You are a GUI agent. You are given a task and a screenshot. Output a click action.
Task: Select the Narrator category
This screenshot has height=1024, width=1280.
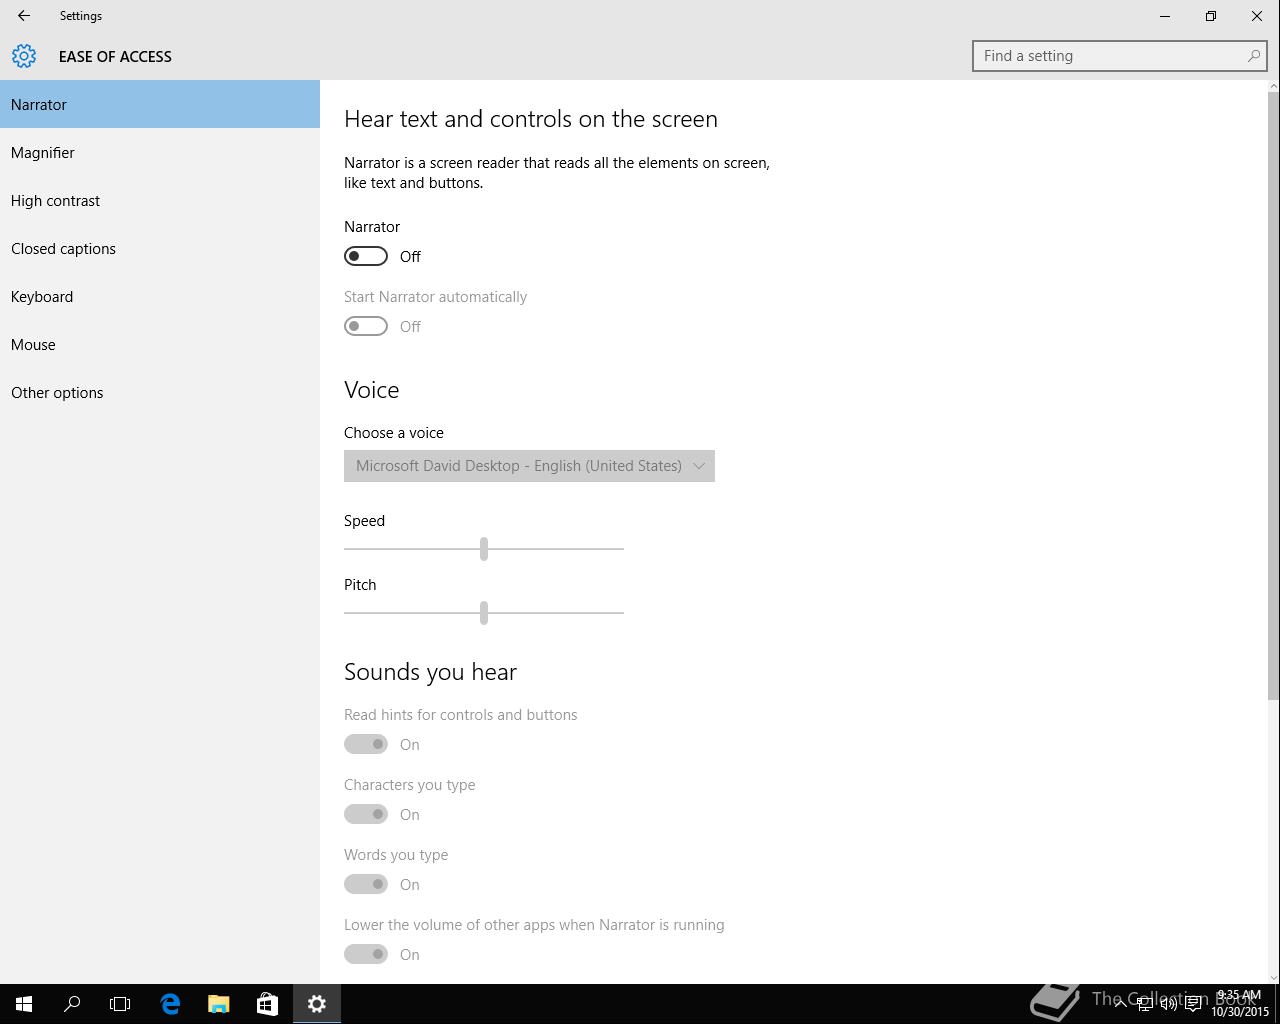(x=160, y=104)
